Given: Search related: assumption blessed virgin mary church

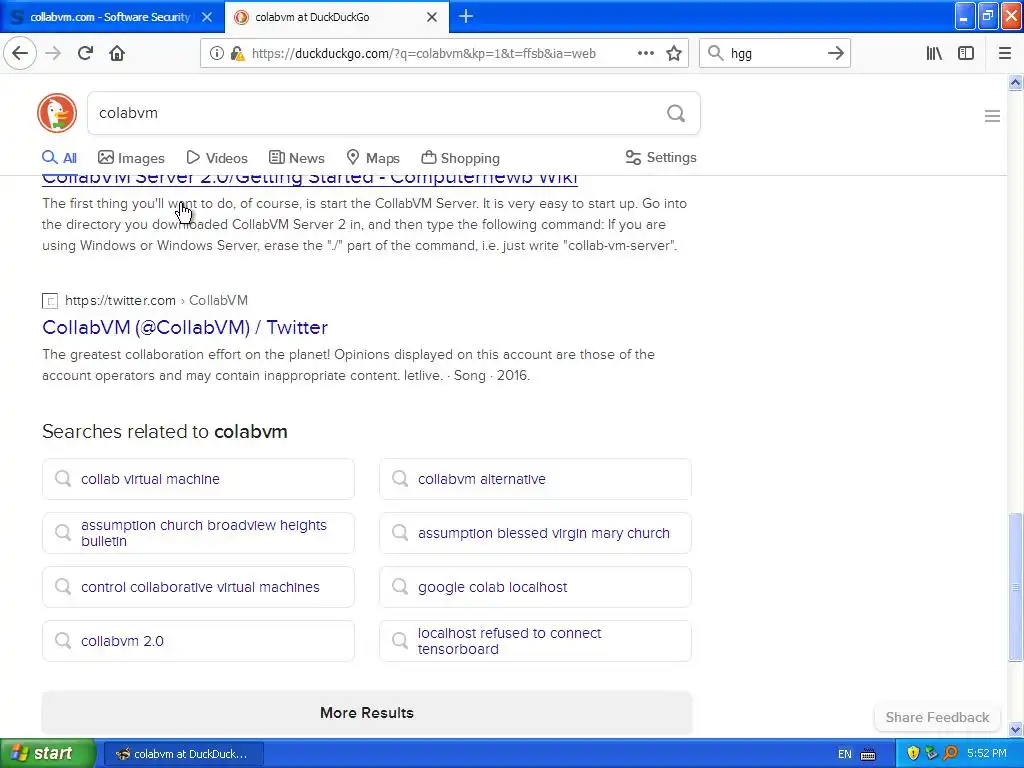Looking at the screenshot, I should [536, 533].
